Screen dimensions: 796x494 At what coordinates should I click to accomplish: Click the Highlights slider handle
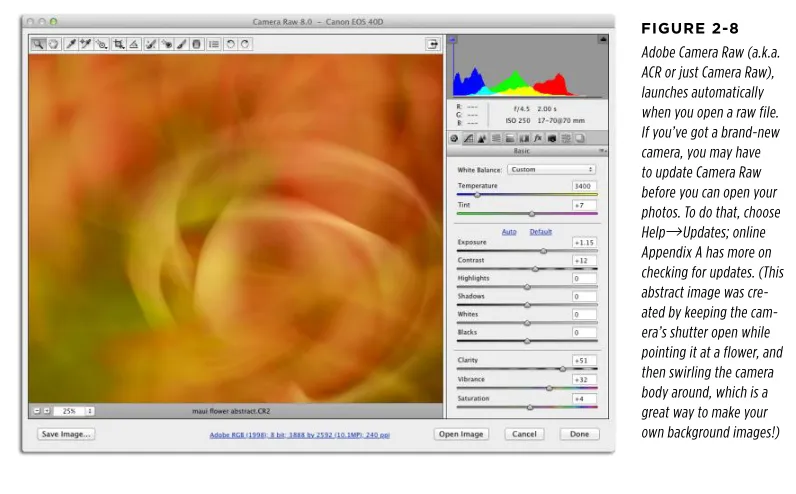[527, 287]
